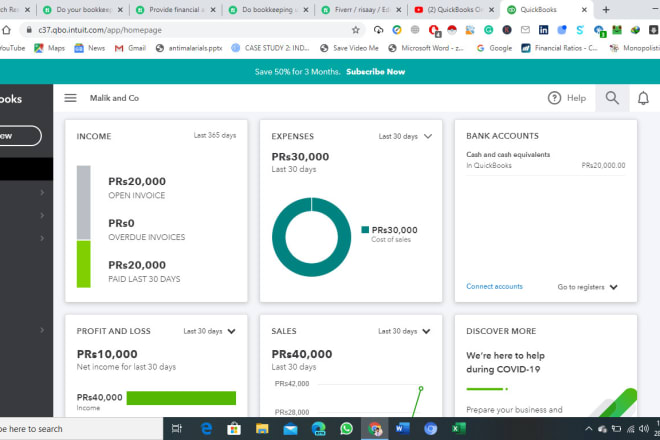Viewport: 660px width, 440px height.
Task: Open the Gmail bookmark
Action: click(x=130, y=48)
